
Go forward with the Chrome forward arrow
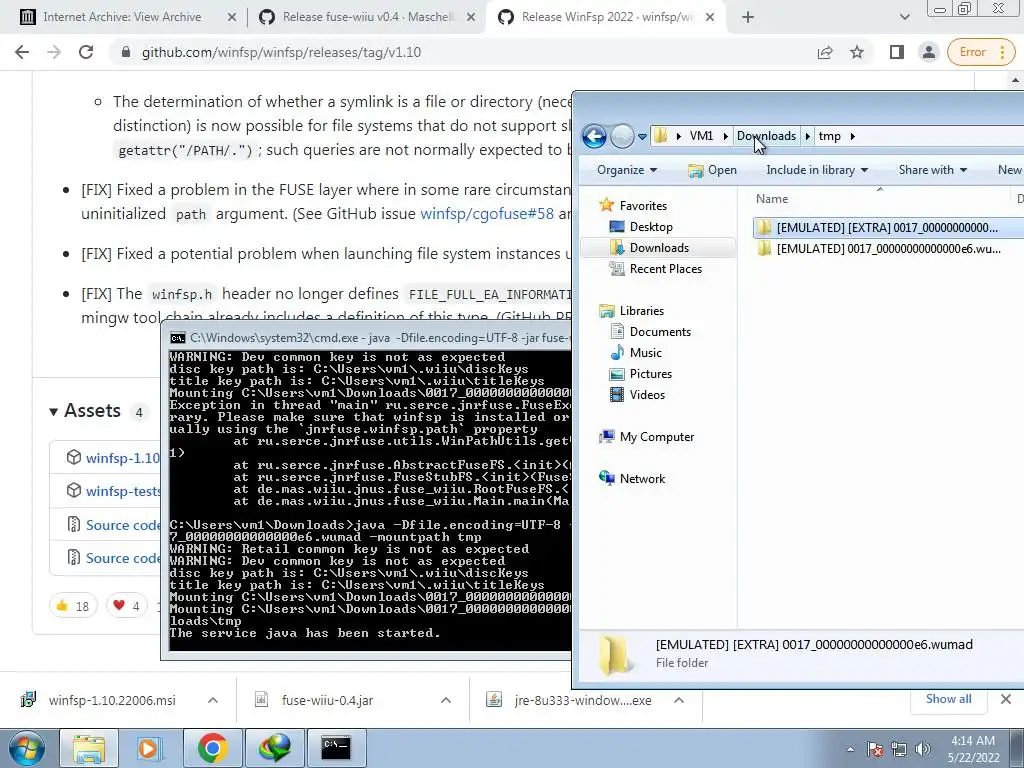pyautogui.click(x=54, y=52)
